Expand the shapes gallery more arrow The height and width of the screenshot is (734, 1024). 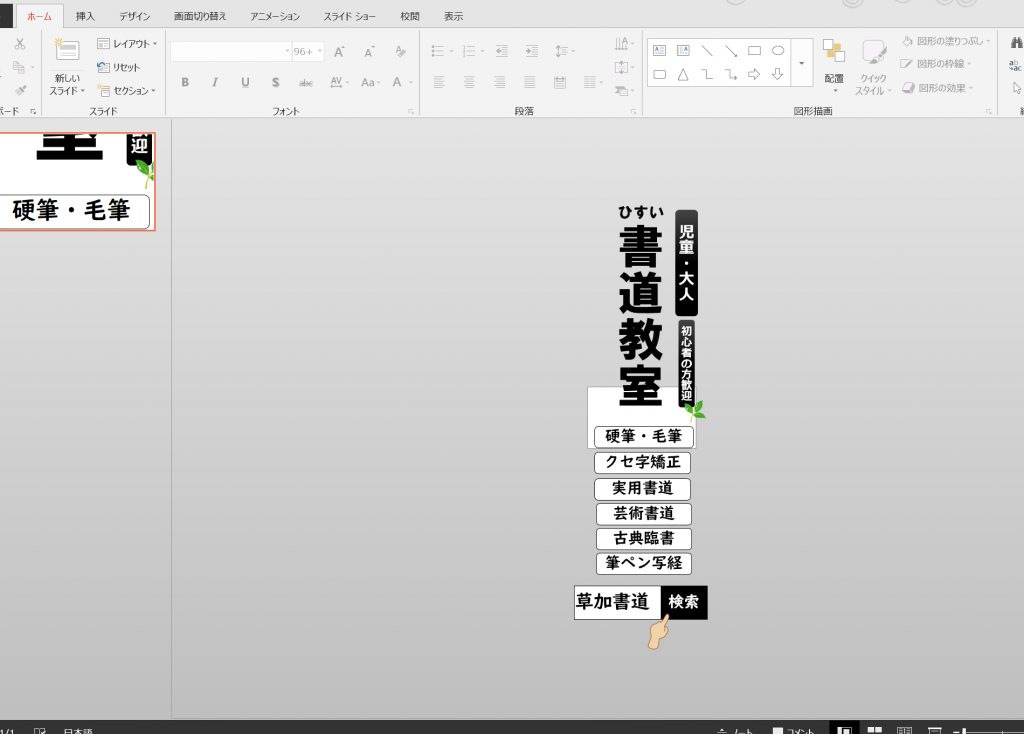(802, 63)
